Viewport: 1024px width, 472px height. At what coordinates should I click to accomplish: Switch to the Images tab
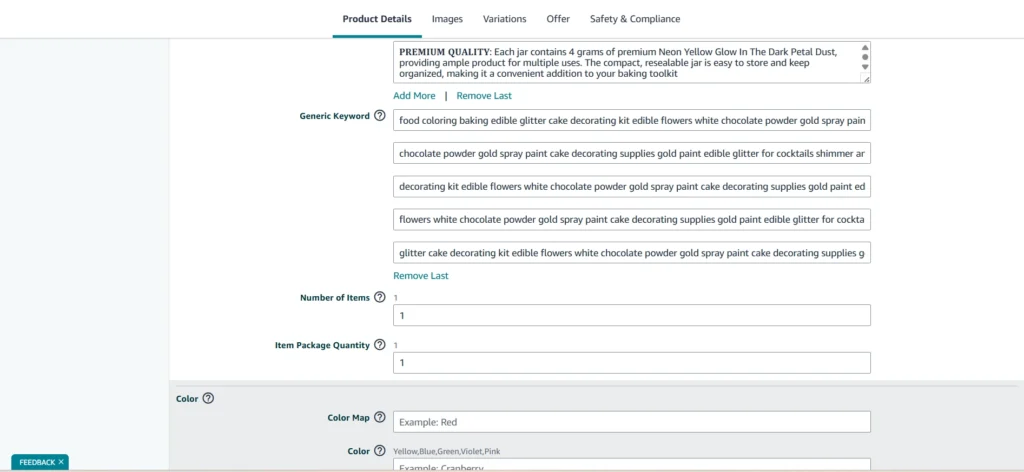pos(447,19)
